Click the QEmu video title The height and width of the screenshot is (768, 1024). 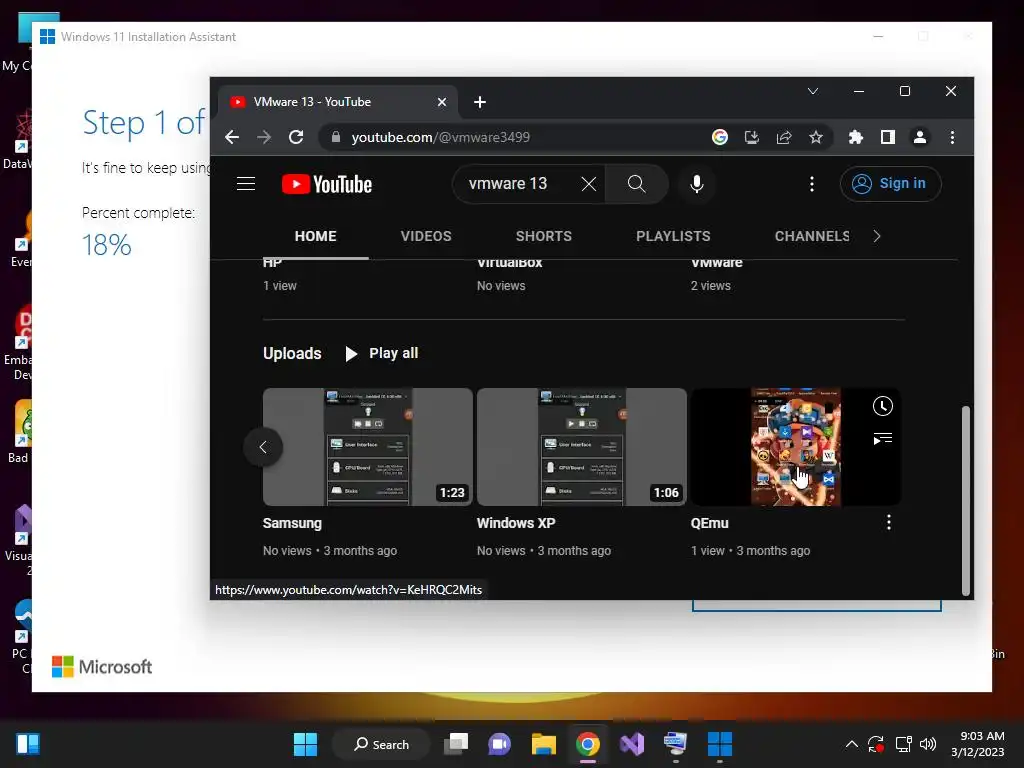point(709,523)
